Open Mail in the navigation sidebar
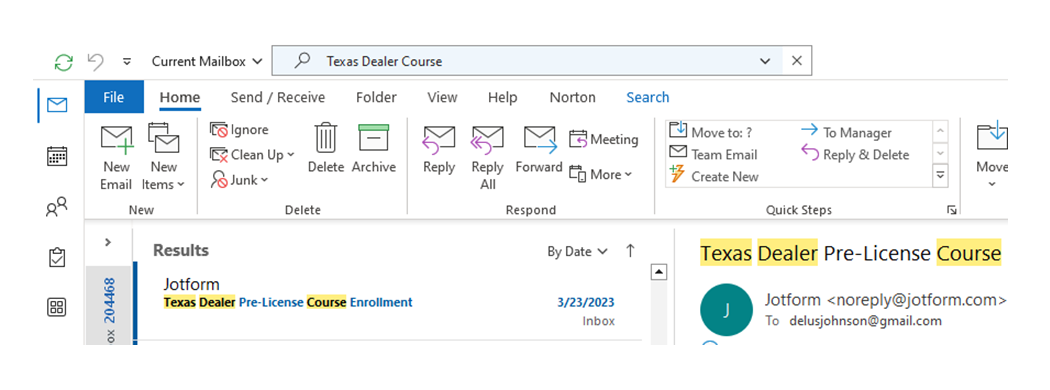Viewport: 1050px width, 390px height. tap(57, 105)
